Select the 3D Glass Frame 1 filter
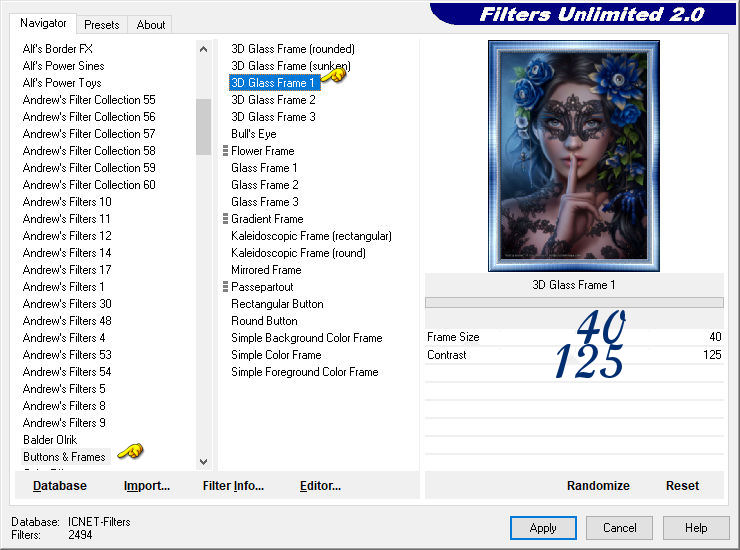Image resolution: width=740 pixels, height=550 pixels. pyautogui.click(x=273, y=83)
